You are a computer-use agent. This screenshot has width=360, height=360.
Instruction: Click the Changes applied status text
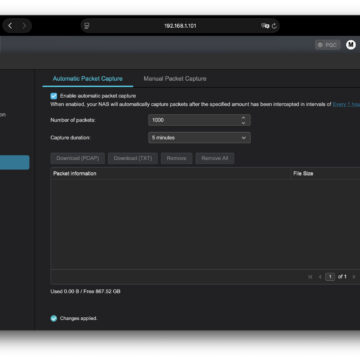click(78, 318)
